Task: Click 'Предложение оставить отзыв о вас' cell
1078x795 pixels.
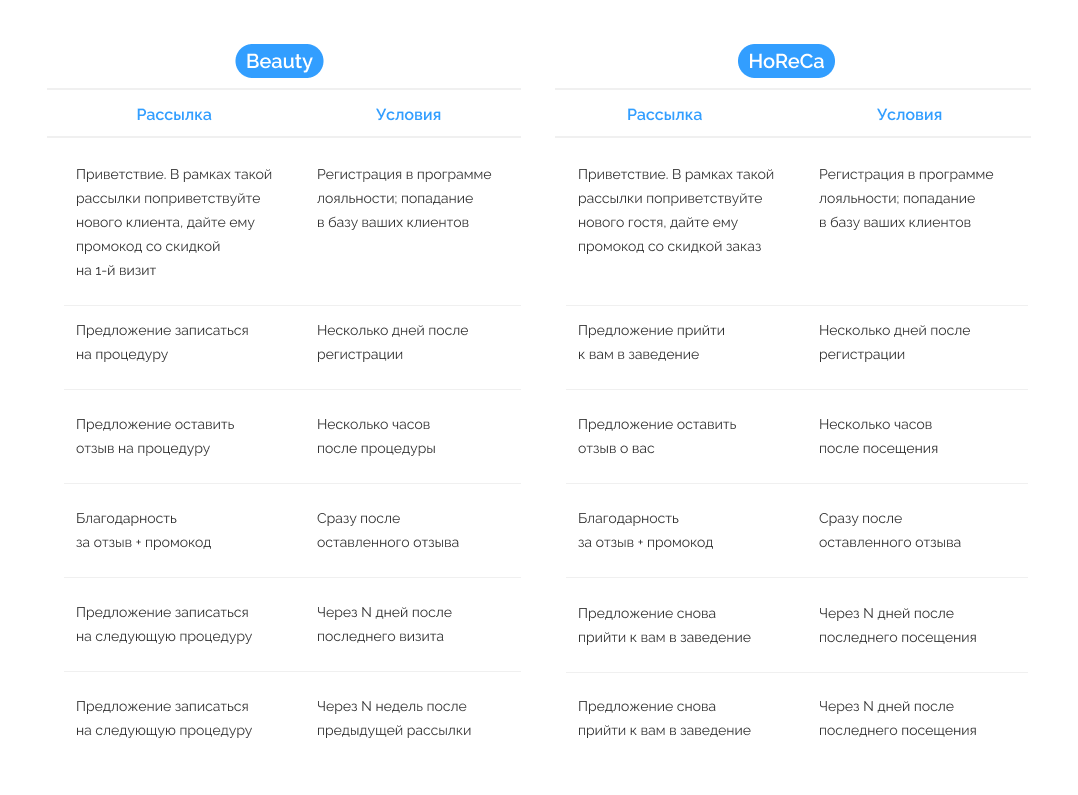Action: pyautogui.click(x=657, y=436)
